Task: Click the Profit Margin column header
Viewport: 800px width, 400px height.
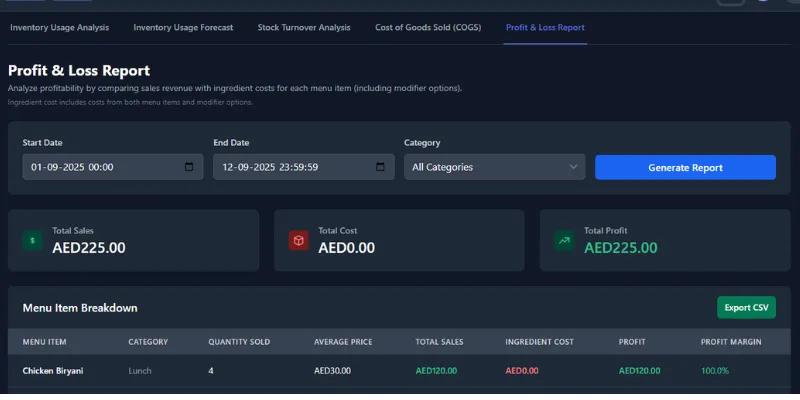Action: point(731,342)
